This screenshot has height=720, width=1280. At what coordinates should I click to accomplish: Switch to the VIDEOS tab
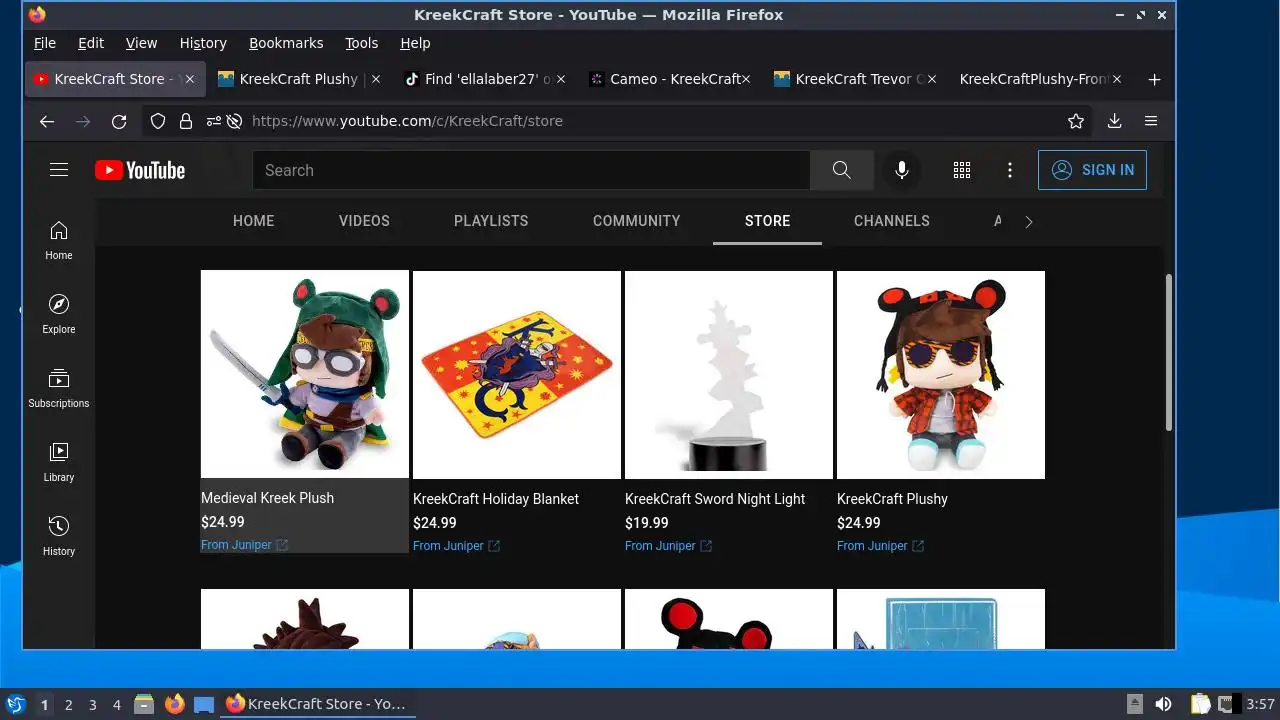click(x=364, y=221)
